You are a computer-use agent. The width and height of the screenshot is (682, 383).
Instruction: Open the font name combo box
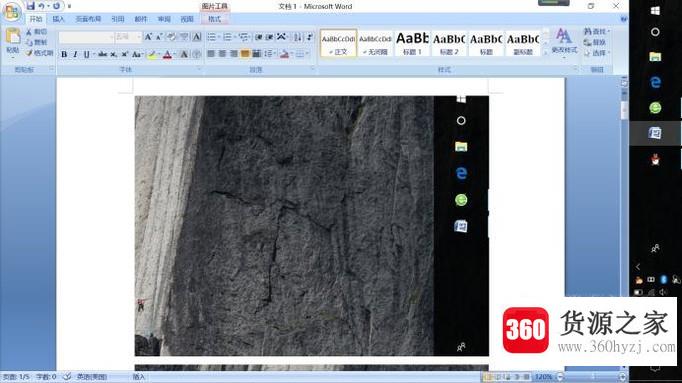point(87,37)
